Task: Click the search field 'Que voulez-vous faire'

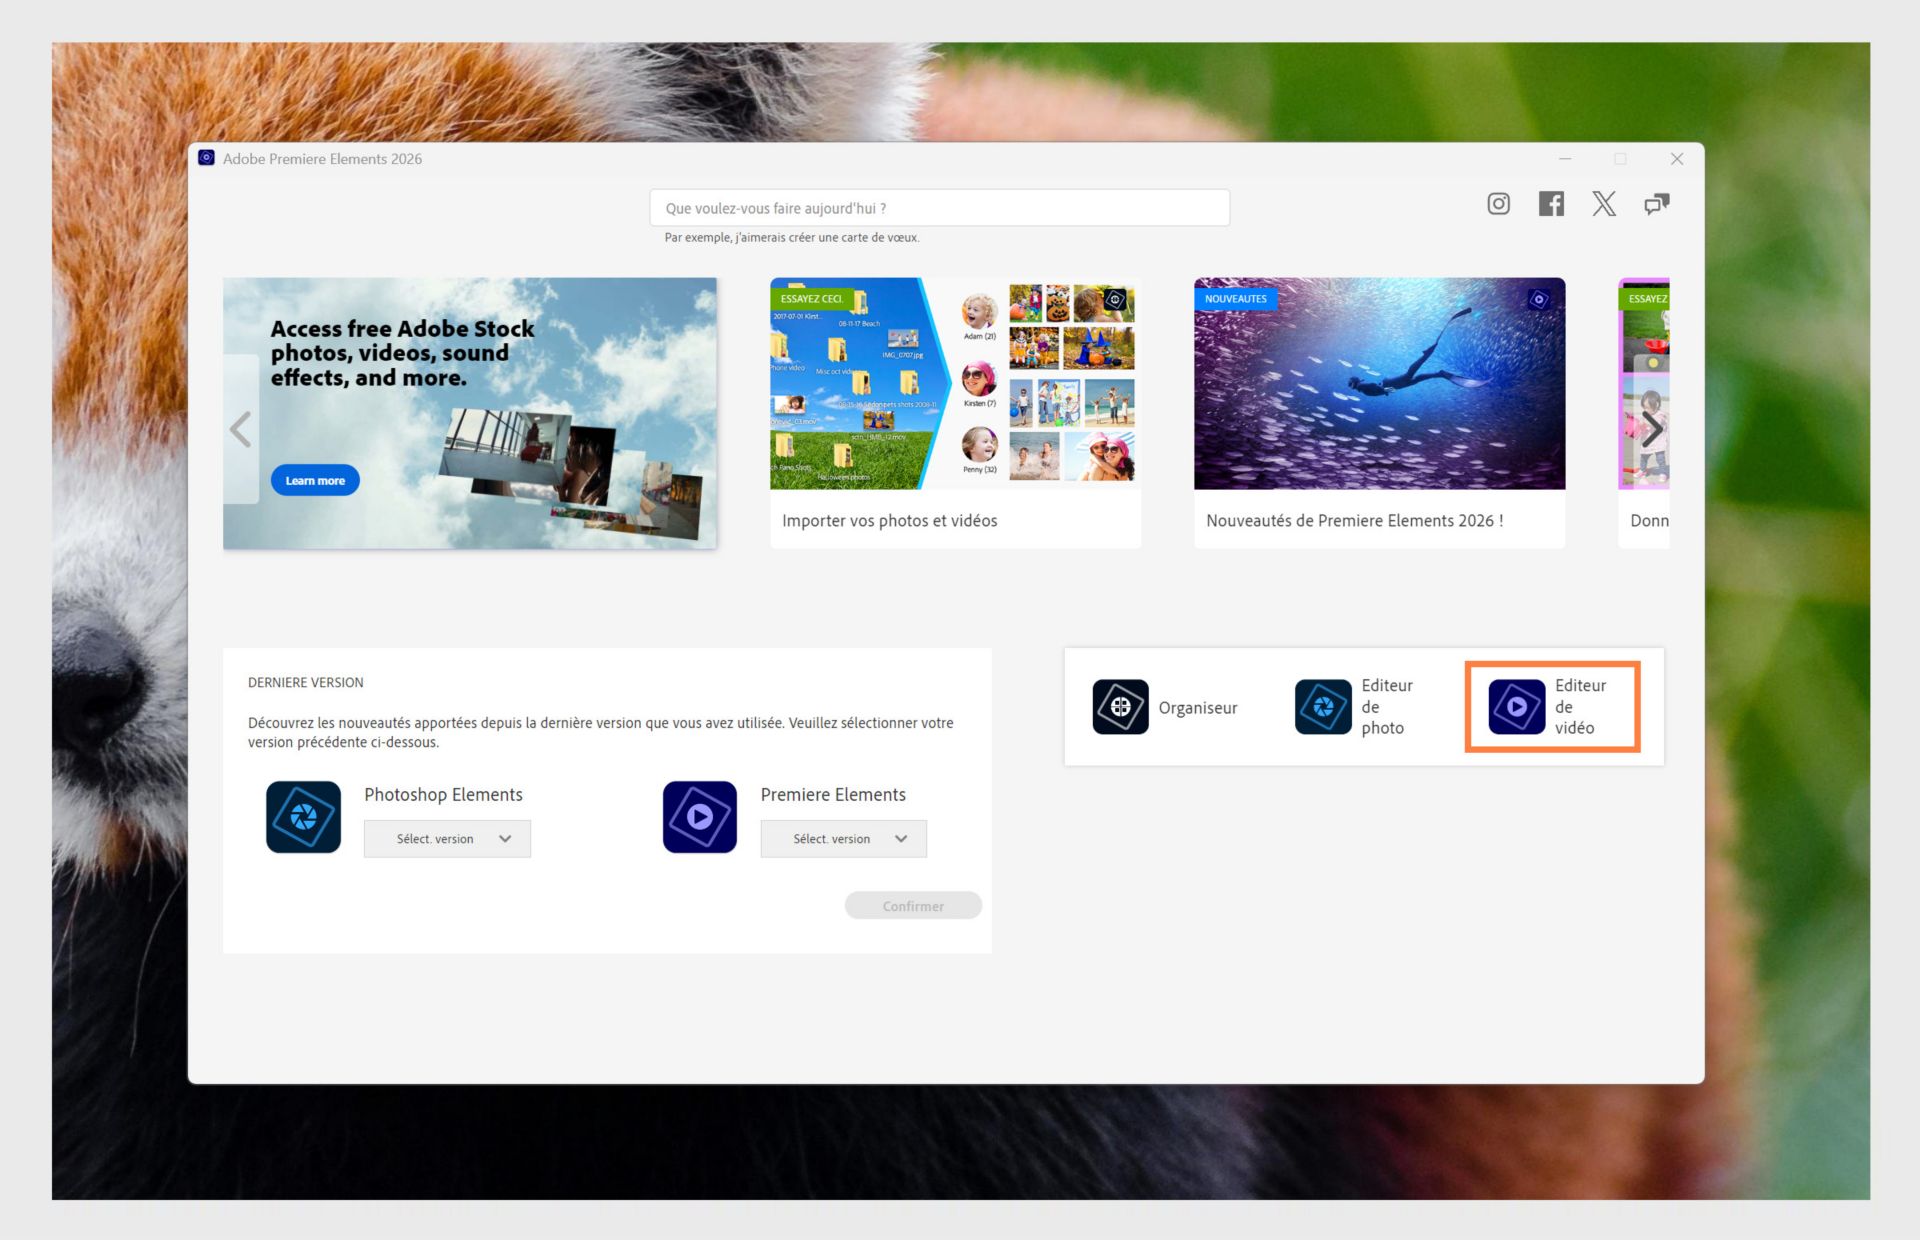Action: 939,208
